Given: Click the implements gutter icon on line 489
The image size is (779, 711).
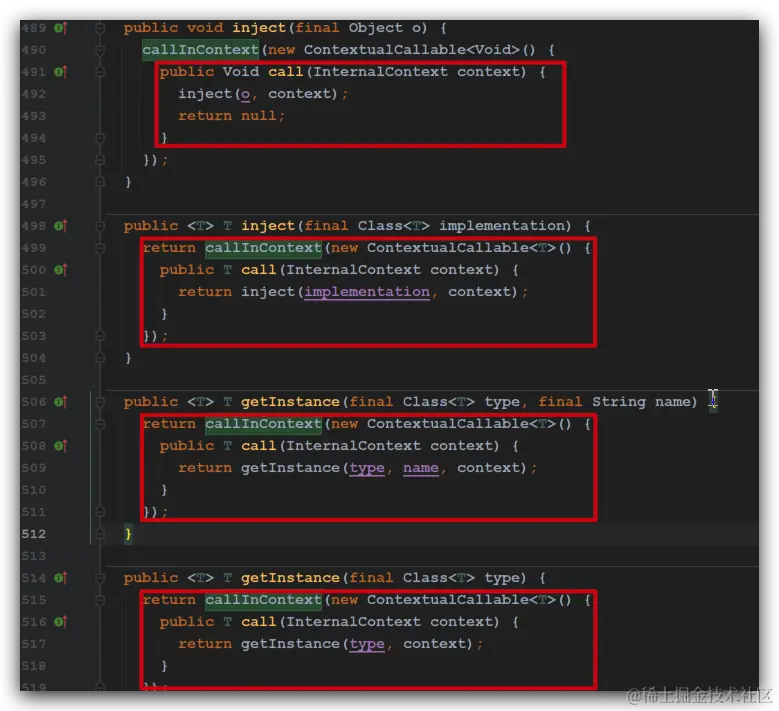Looking at the screenshot, I should [60, 28].
